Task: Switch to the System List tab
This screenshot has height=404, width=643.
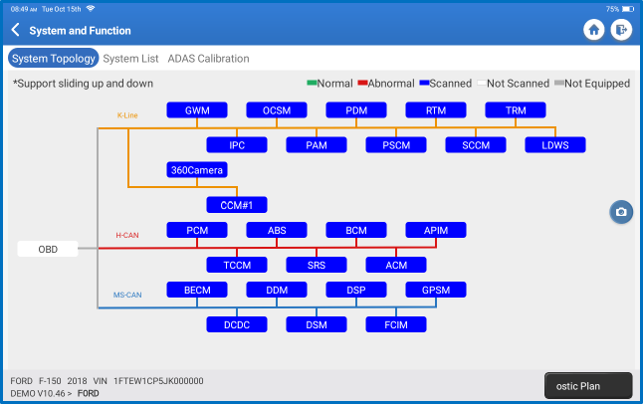Action: (x=130, y=59)
